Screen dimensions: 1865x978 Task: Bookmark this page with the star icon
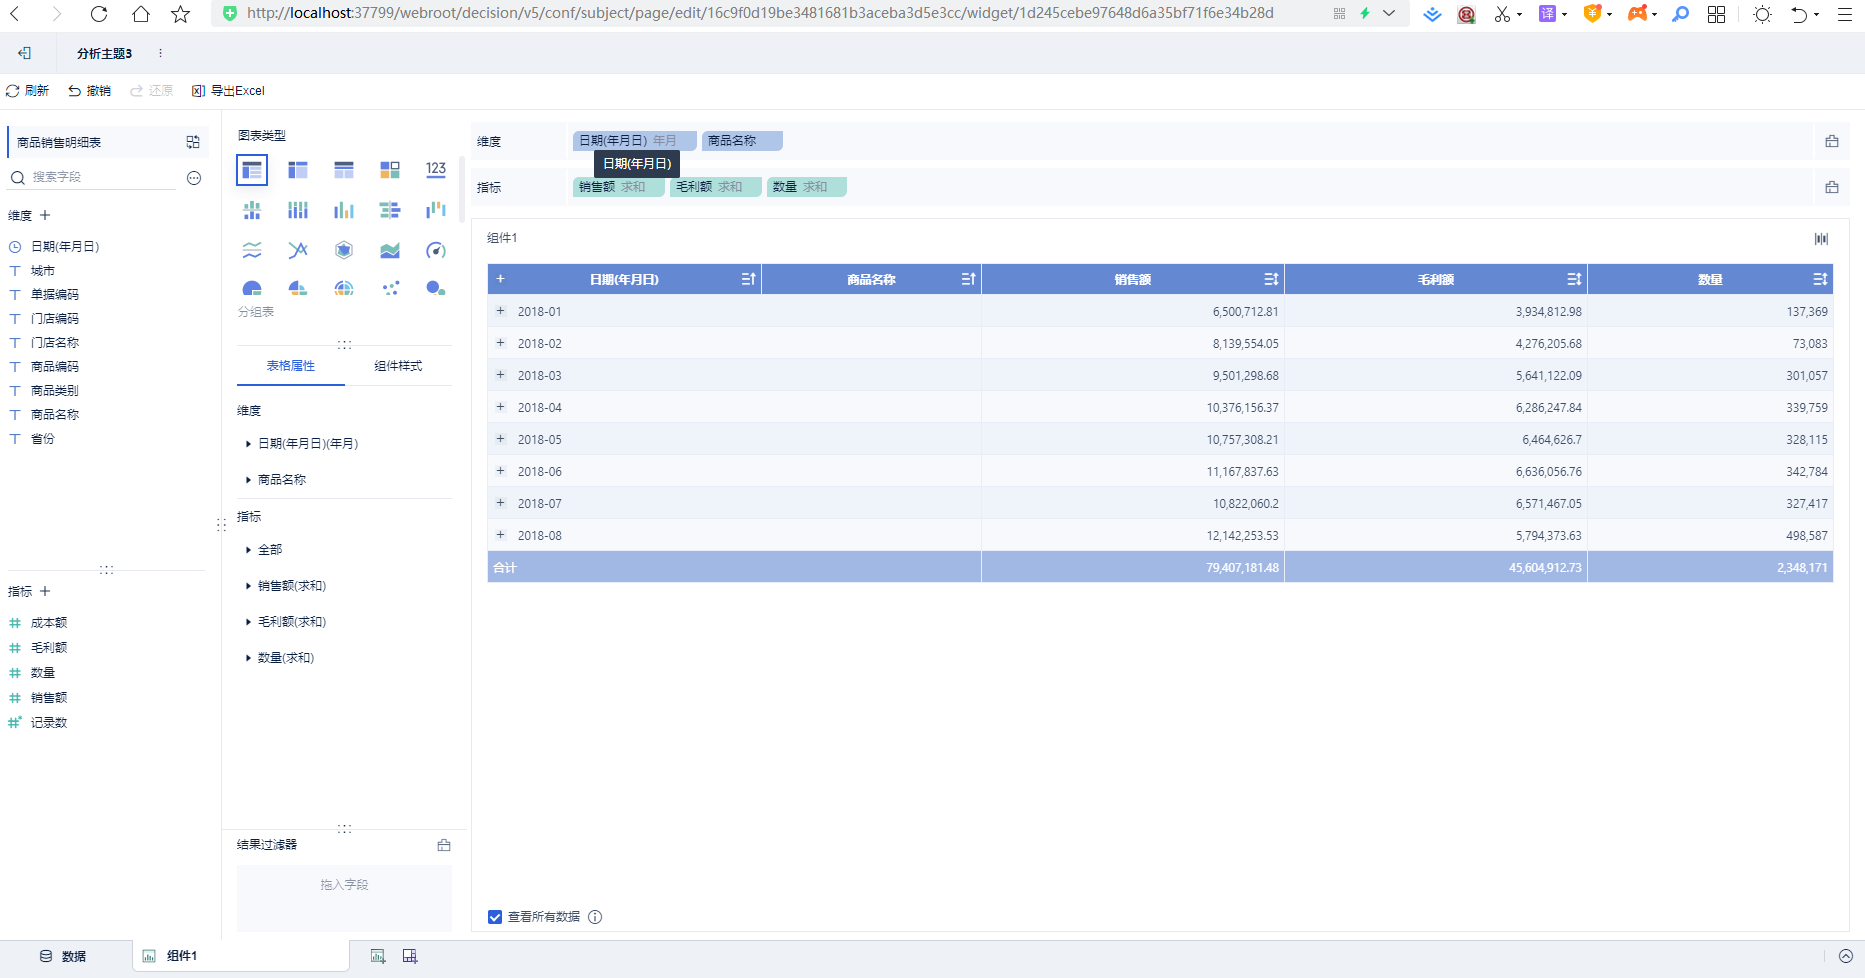click(181, 14)
